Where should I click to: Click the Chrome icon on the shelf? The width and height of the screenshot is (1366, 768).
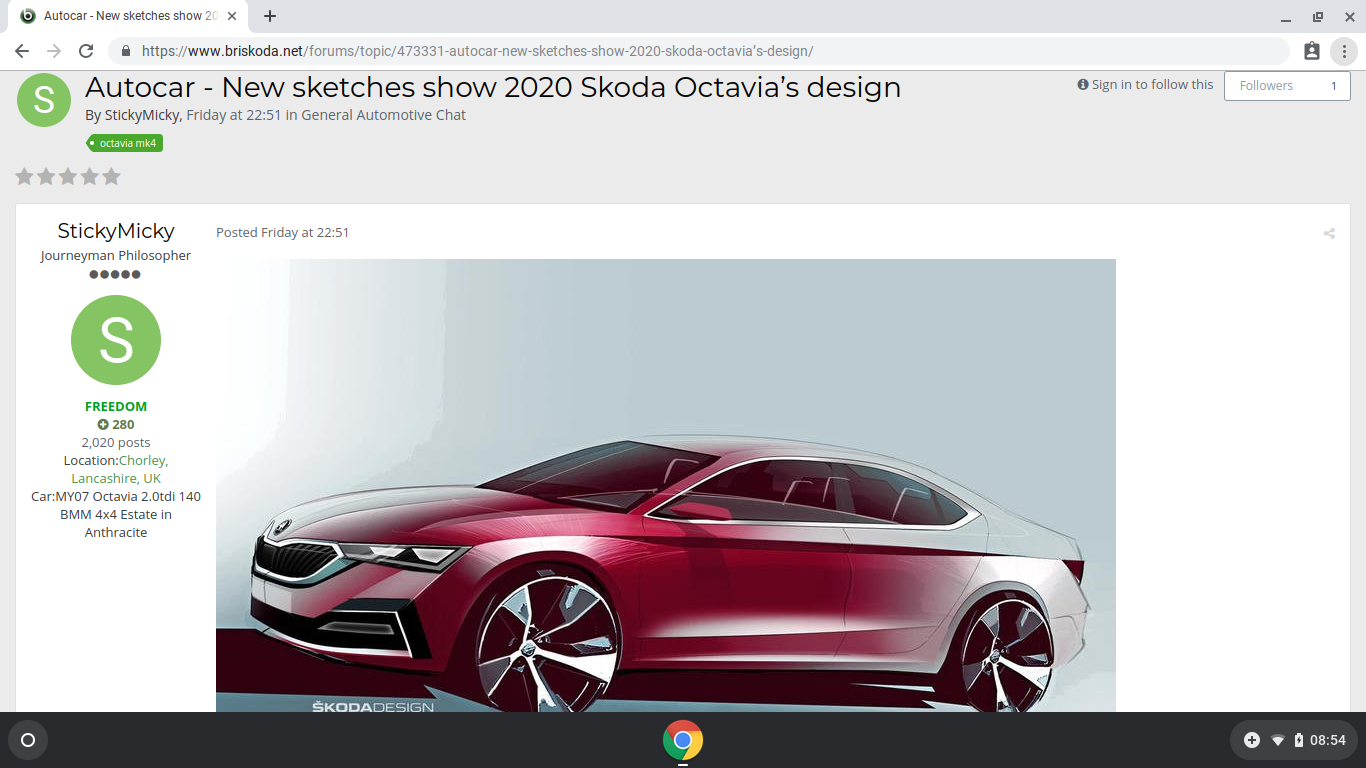coord(683,740)
